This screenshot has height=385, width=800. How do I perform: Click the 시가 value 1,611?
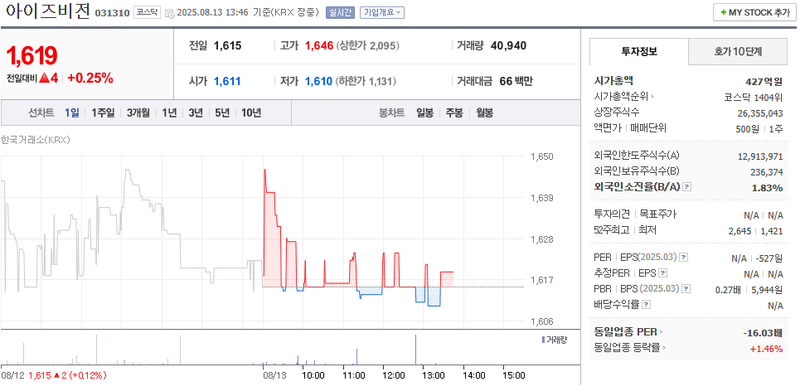click(227, 81)
